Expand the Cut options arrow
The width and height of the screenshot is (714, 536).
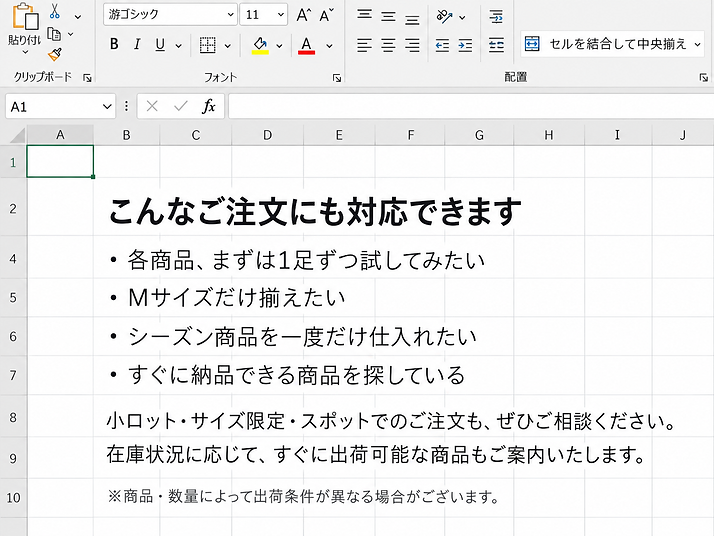[x=78, y=17]
